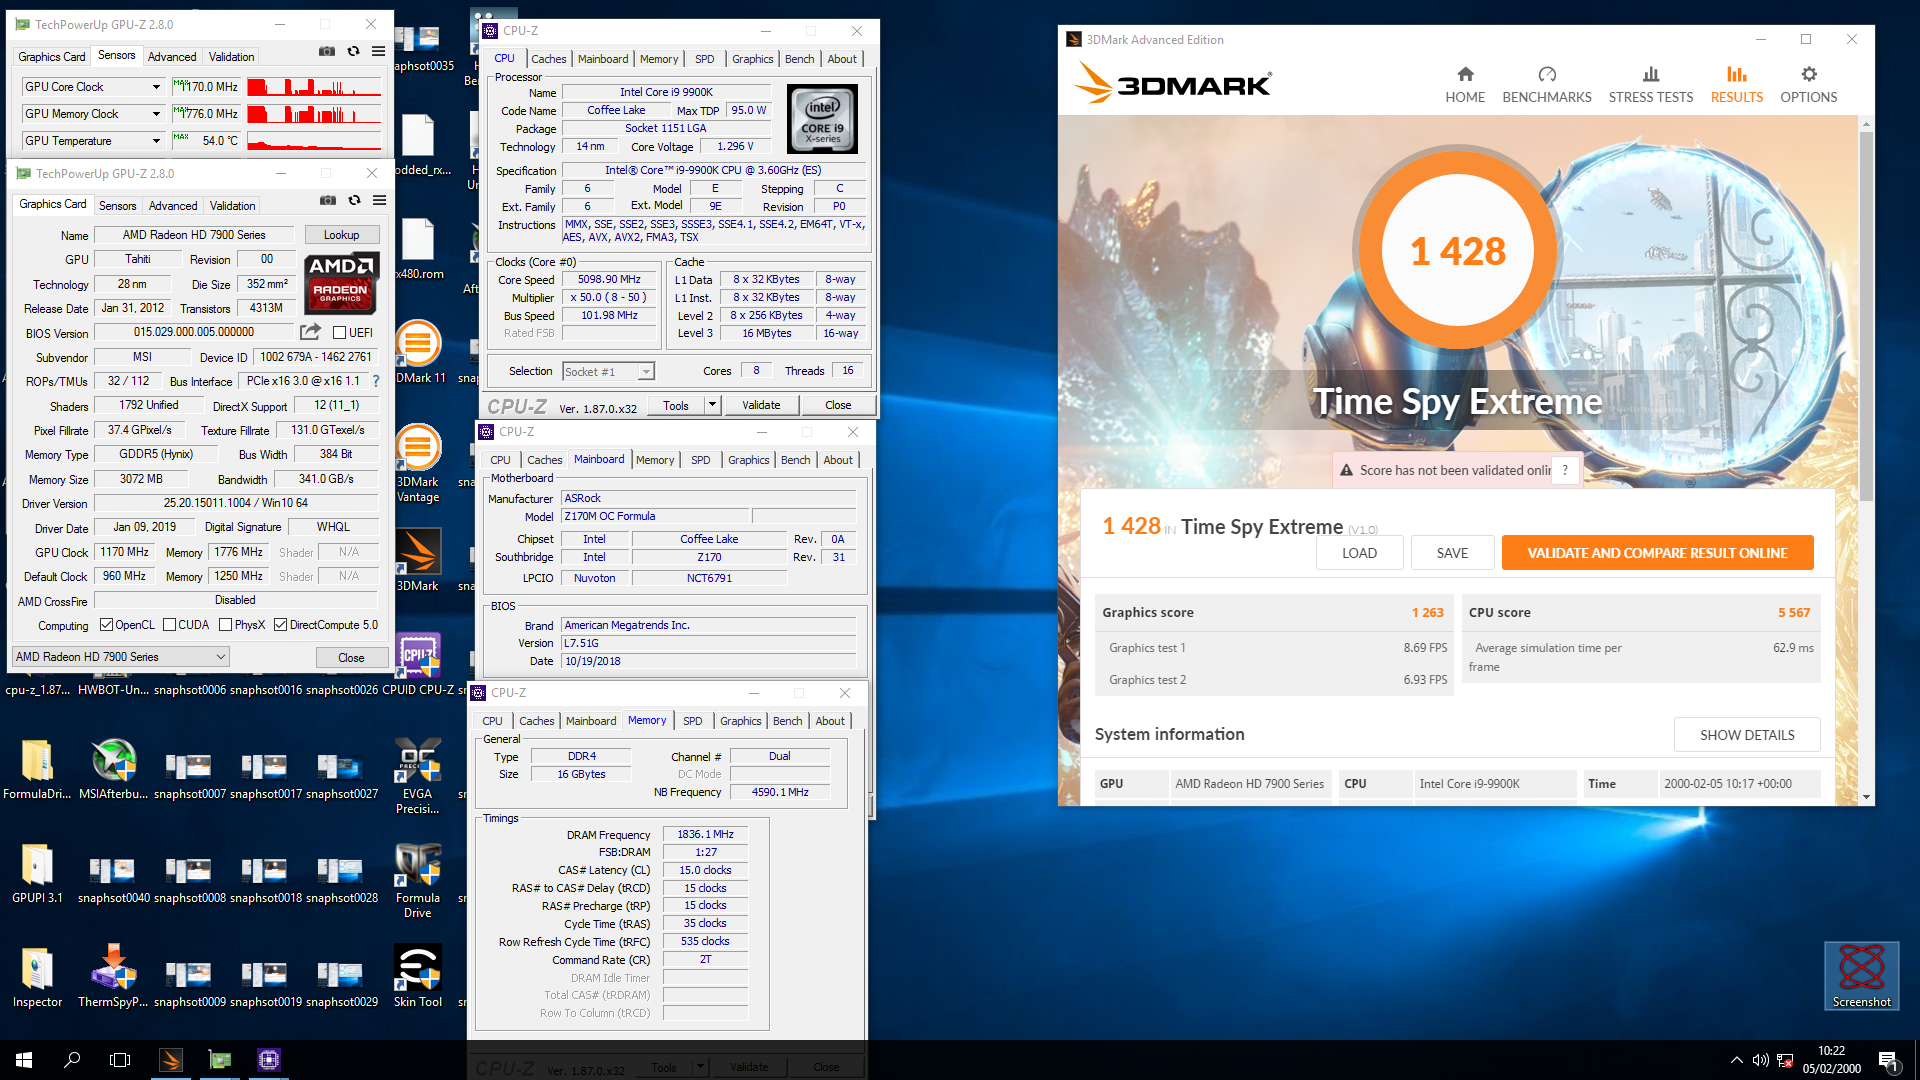Open the AMD Radeon HD 7900 Series GPU selector
Screen dimensions: 1920x1080
click(x=120, y=657)
